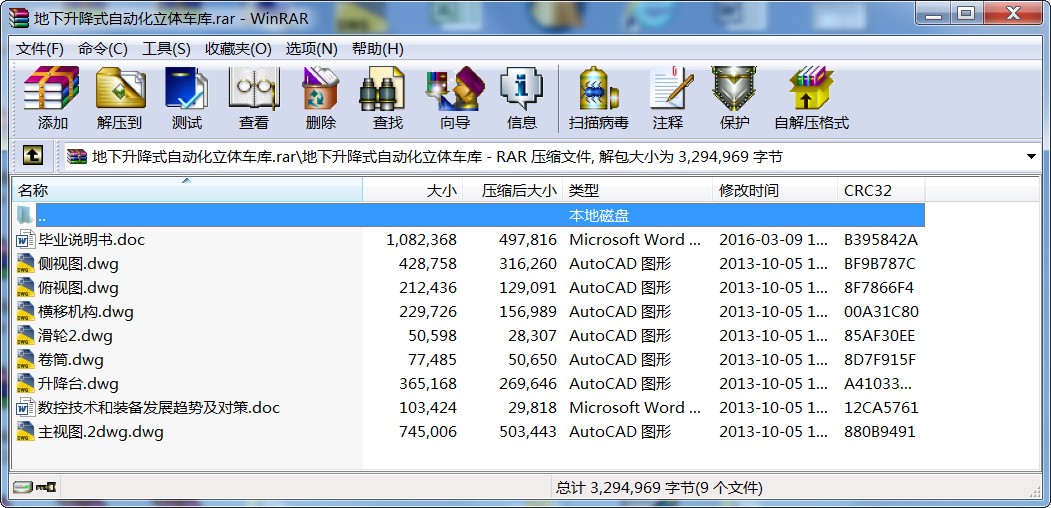Click the window maximize button
This screenshot has height=508, width=1051.
click(966, 13)
